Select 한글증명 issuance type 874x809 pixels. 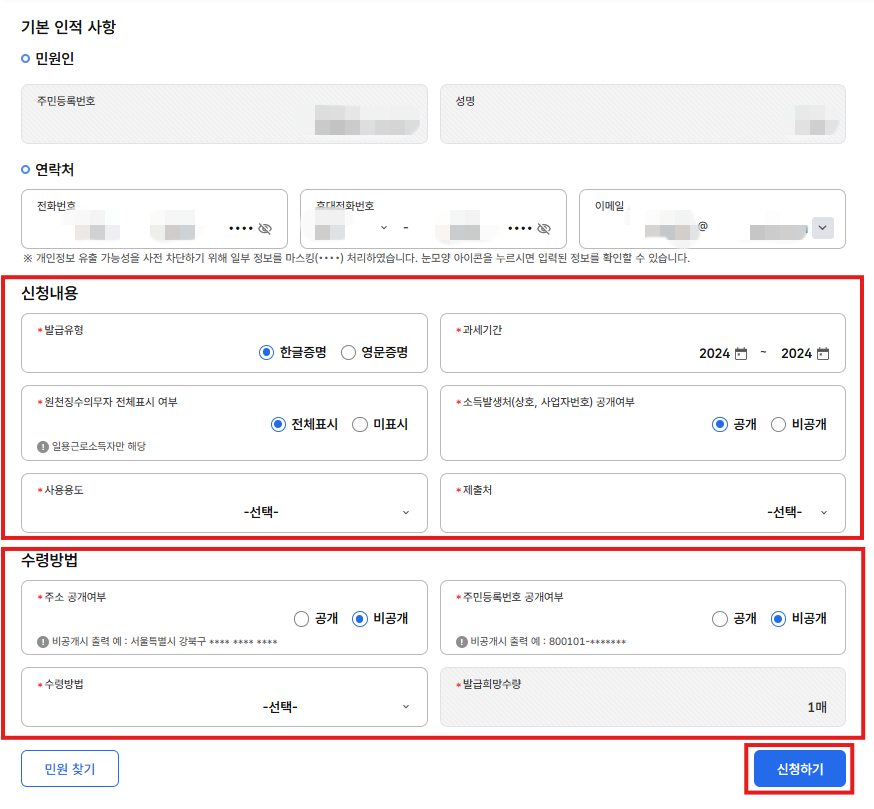point(266,353)
